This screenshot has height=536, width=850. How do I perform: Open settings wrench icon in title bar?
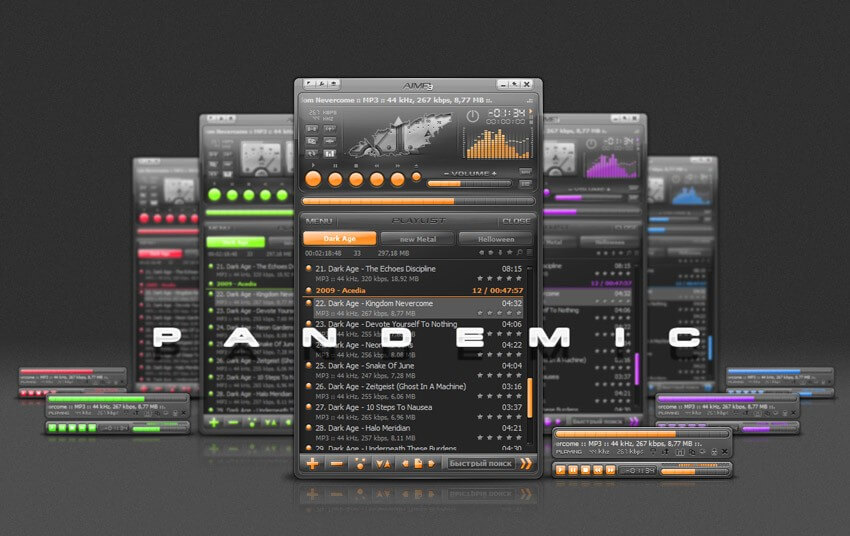tap(322, 83)
